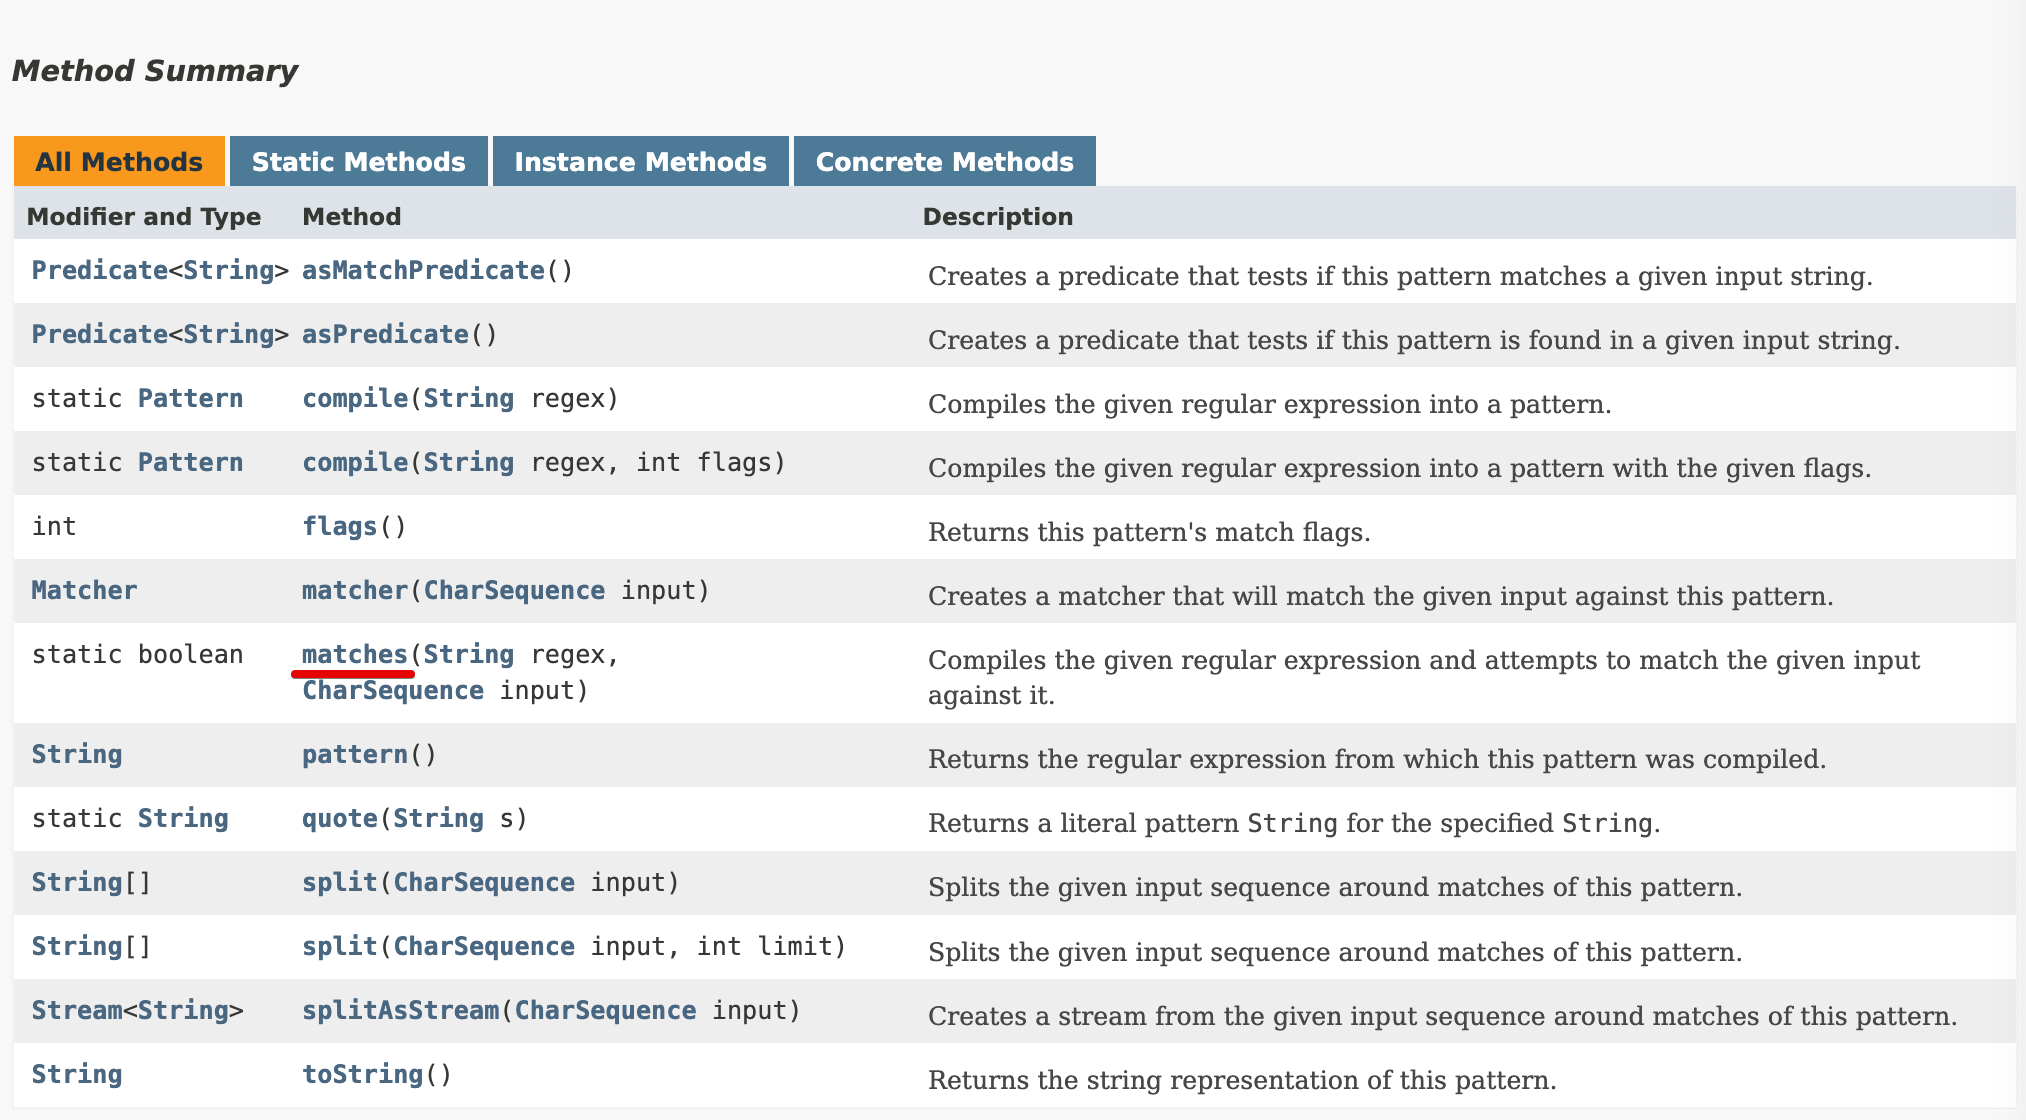Open Pattern type link in compile(String regex) row
This screenshot has width=2026, height=1120.
(x=190, y=399)
